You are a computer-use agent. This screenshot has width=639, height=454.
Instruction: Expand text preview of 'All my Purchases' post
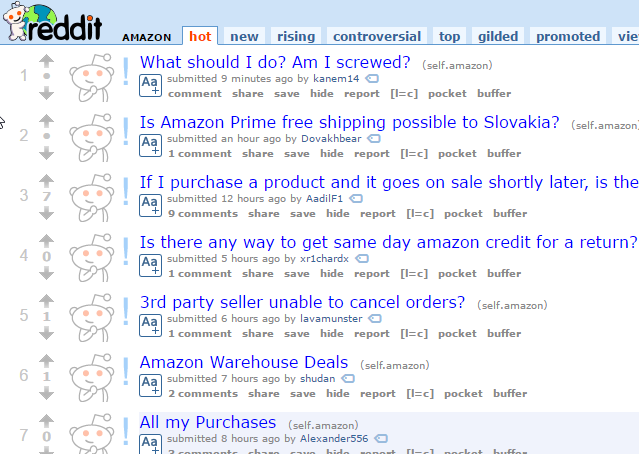click(x=150, y=444)
